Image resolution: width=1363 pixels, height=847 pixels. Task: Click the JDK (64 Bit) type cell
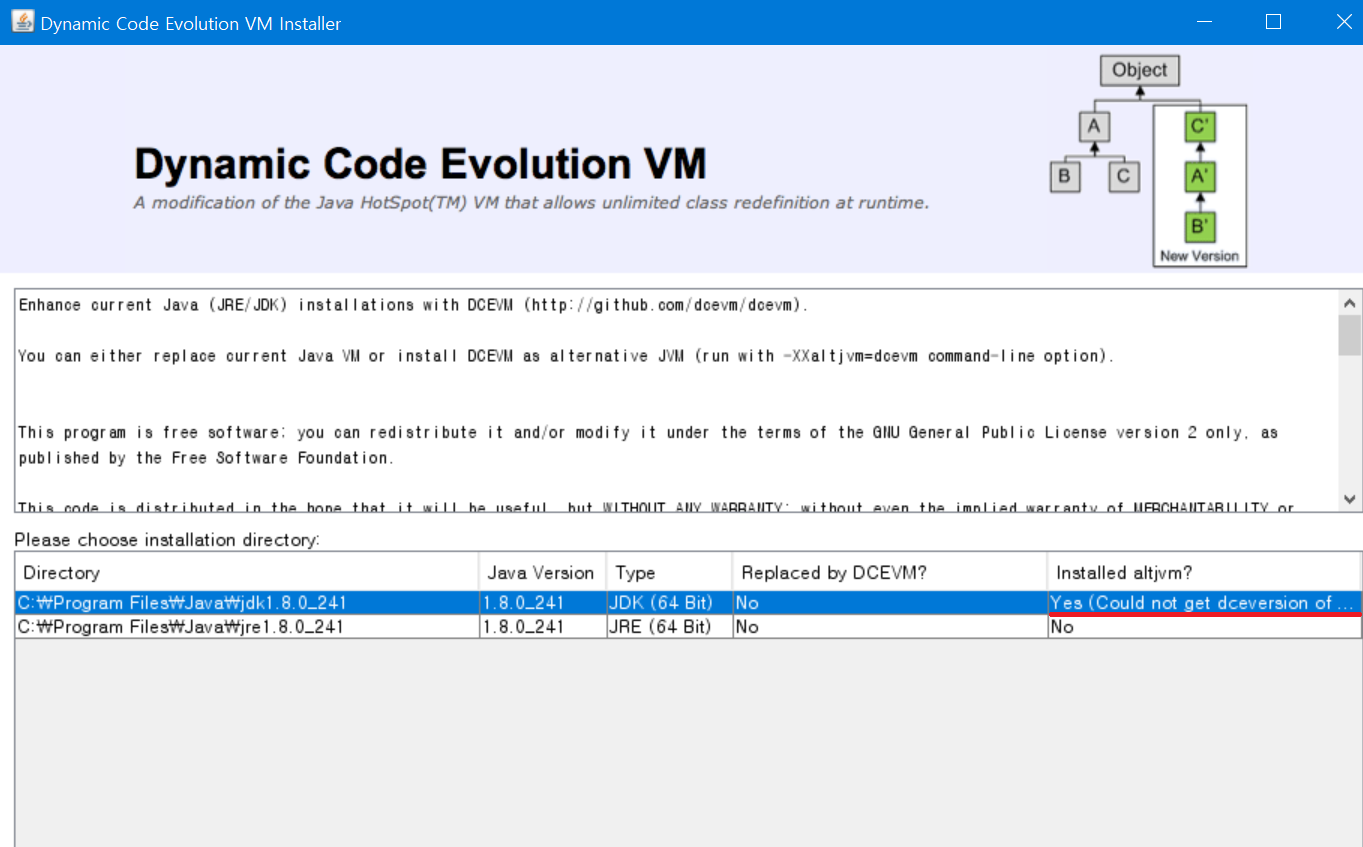(x=669, y=603)
